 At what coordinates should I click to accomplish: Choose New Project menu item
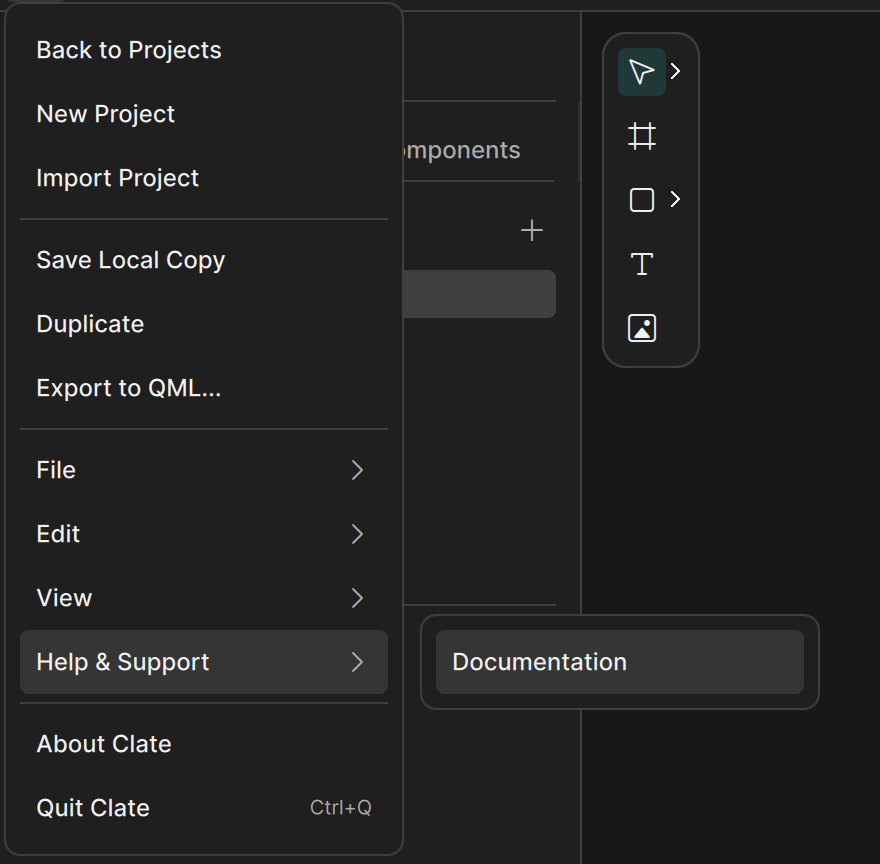coord(204,114)
